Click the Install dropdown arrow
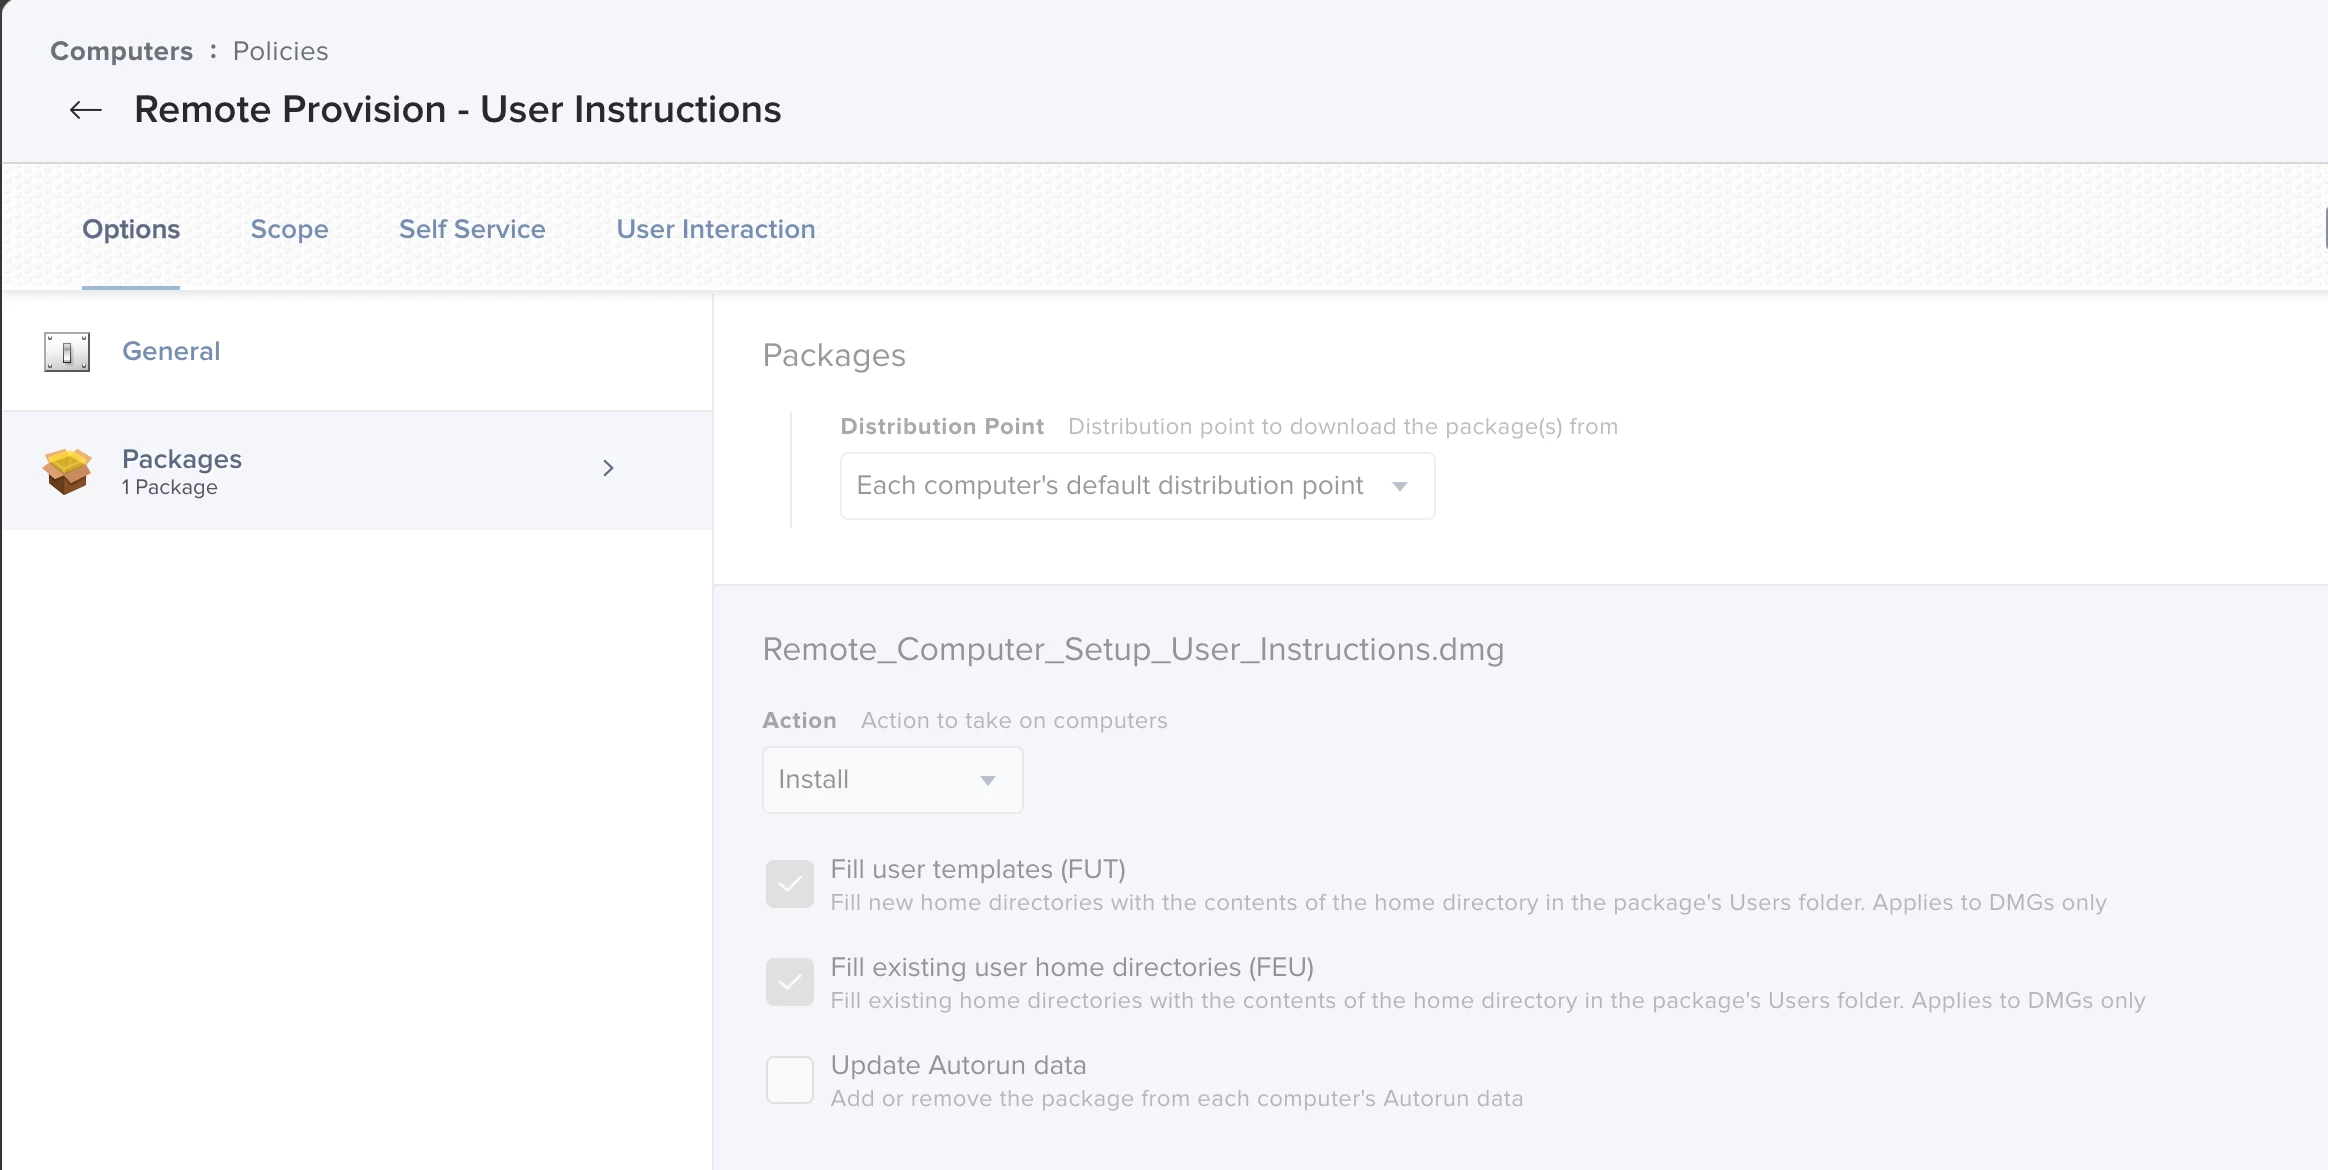The width and height of the screenshot is (2328, 1170). (x=988, y=780)
